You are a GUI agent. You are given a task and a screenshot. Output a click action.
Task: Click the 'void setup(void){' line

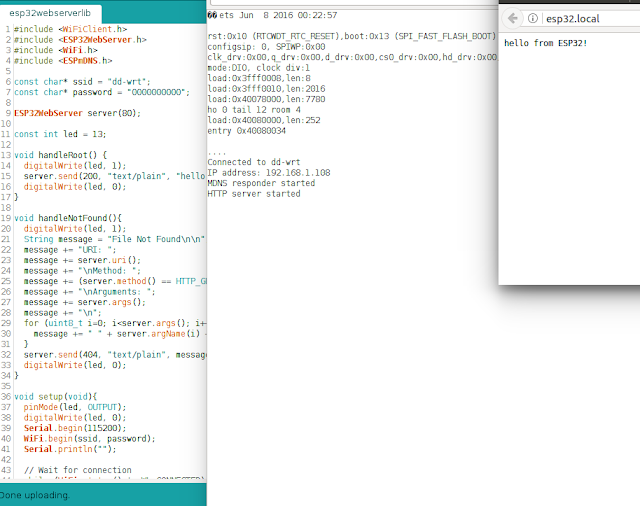pos(56,397)
